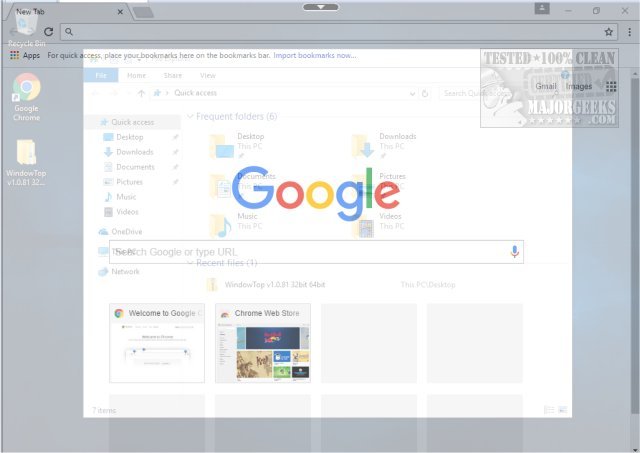Expand the Explorer address history dropdown

[412, 94]
